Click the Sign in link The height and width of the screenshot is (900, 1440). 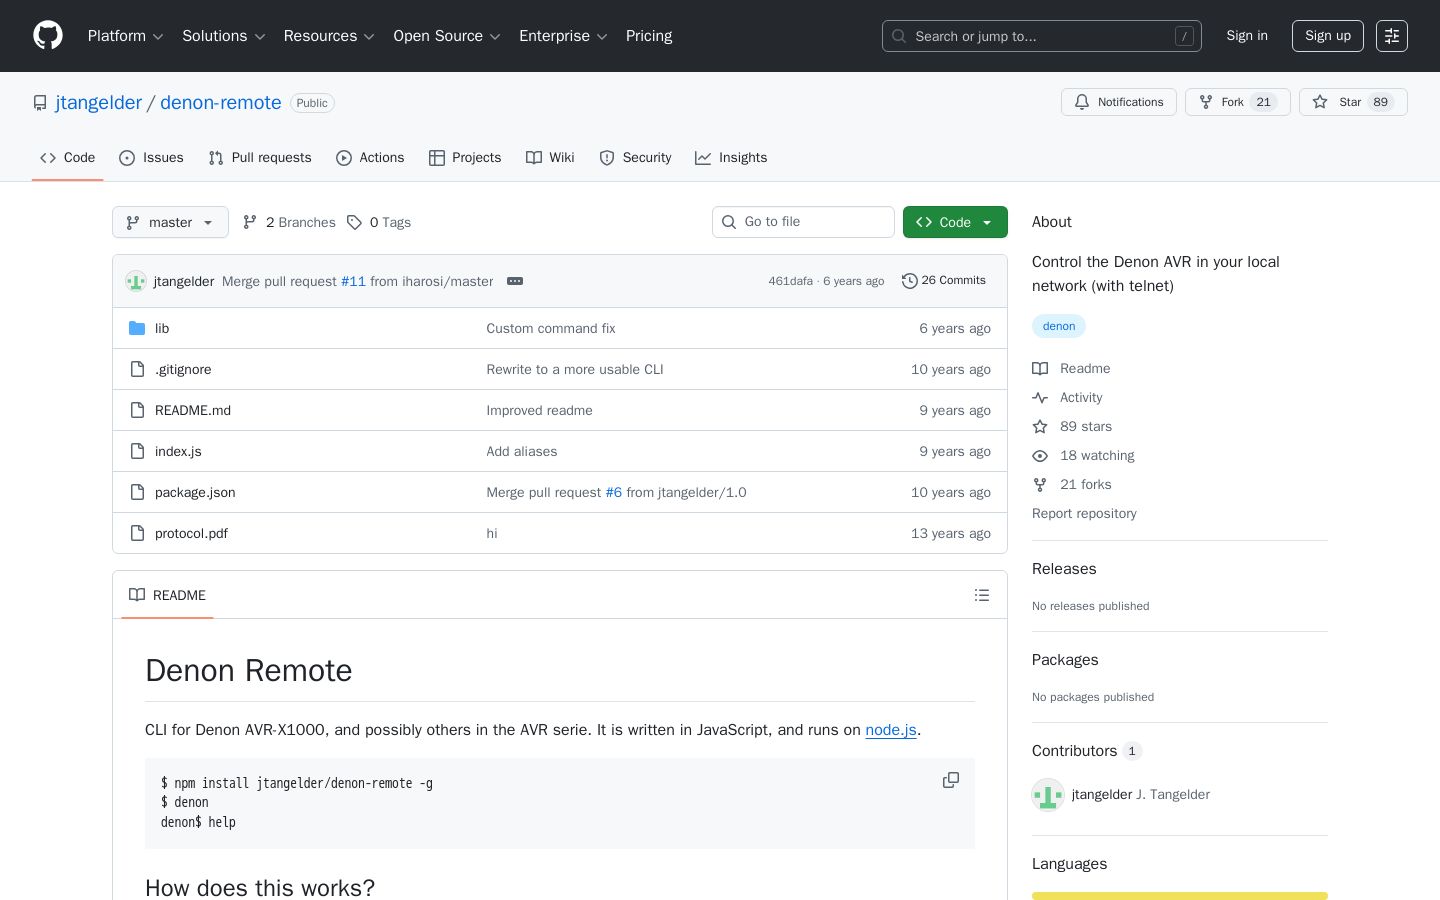(1247, 36)
